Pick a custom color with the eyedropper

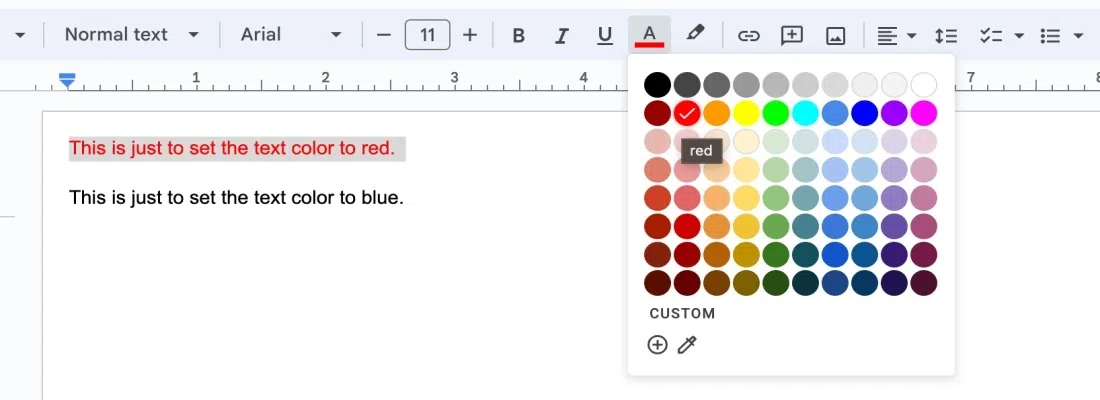[687, 345]
